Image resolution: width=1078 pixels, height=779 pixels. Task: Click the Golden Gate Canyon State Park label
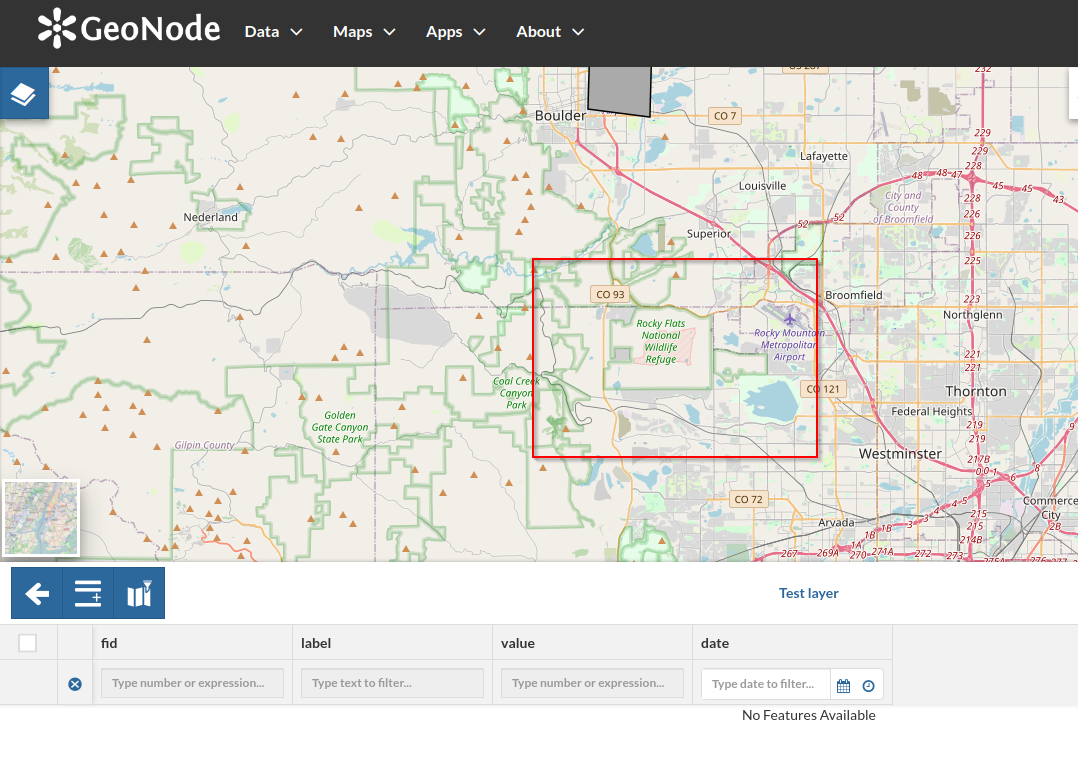340,427
